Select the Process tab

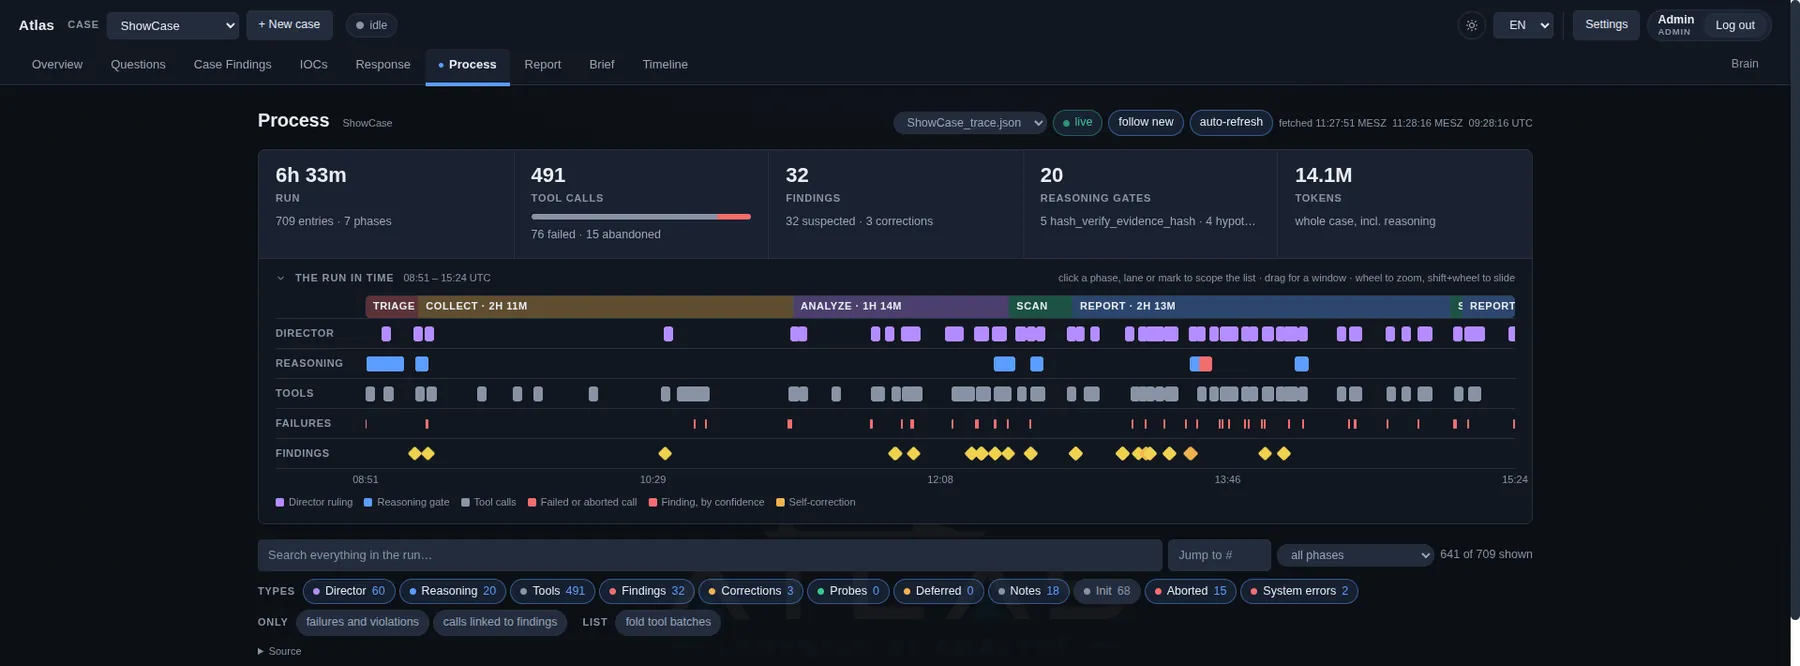[467, 65]
